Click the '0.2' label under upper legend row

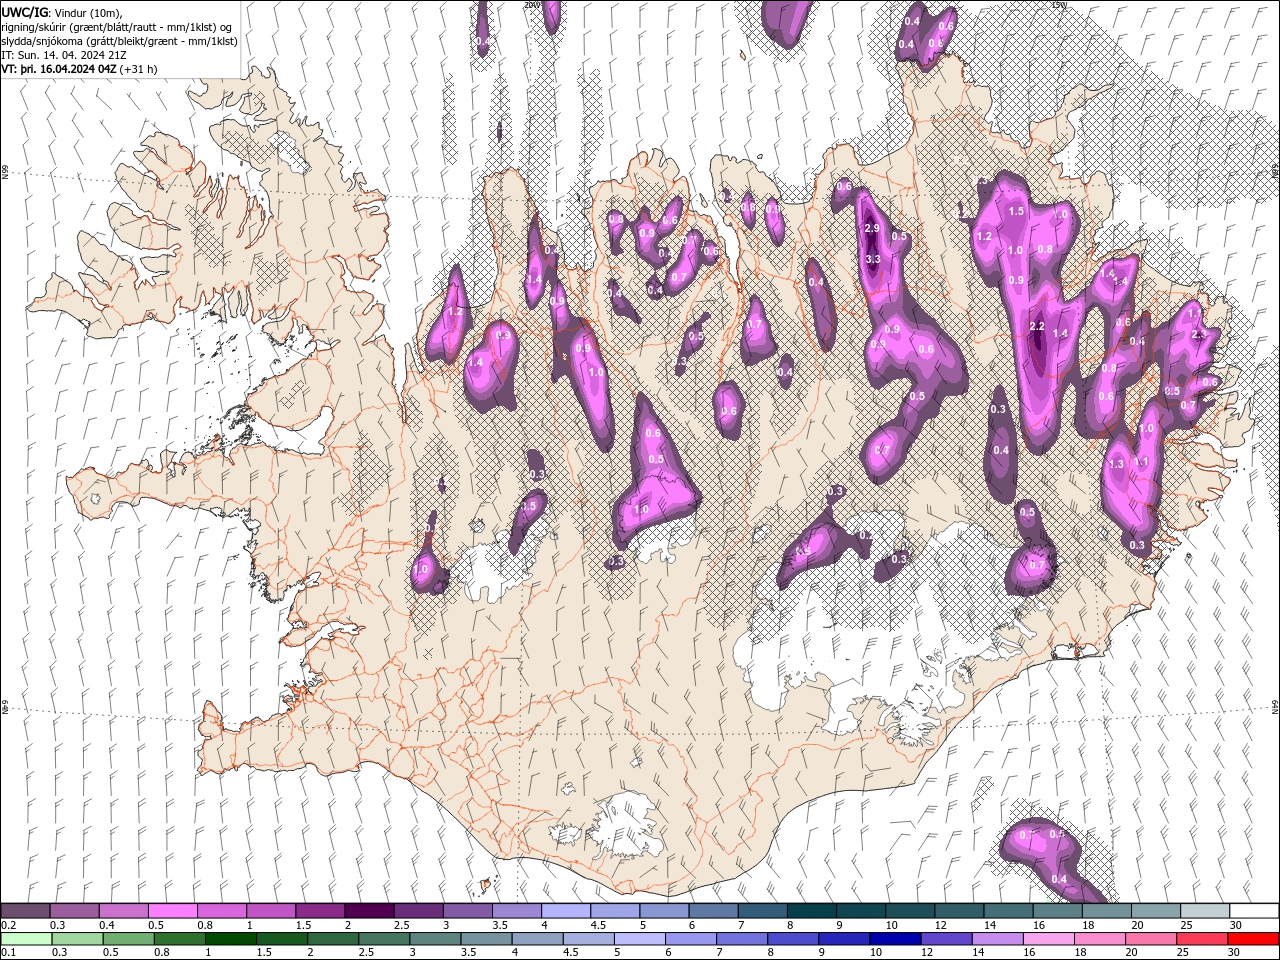8,925
